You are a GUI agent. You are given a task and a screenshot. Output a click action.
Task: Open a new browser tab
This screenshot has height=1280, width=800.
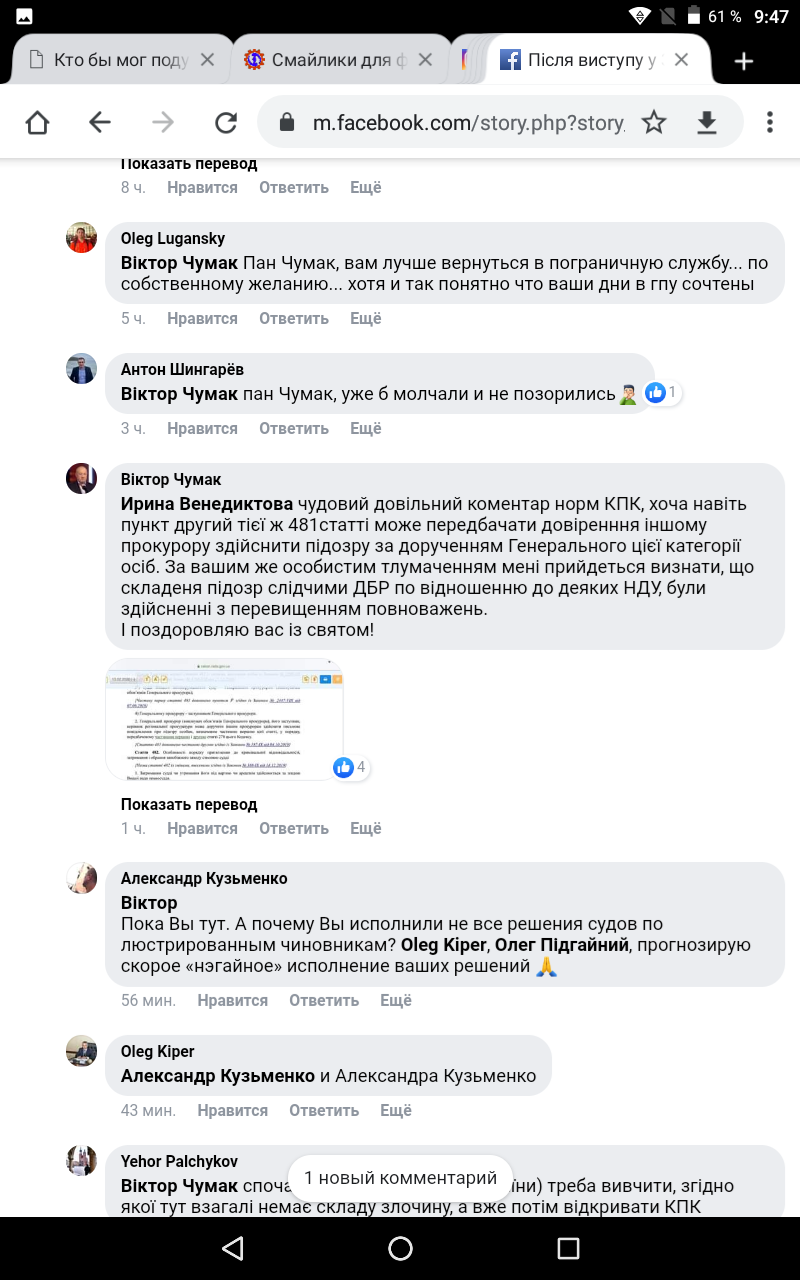743,61
